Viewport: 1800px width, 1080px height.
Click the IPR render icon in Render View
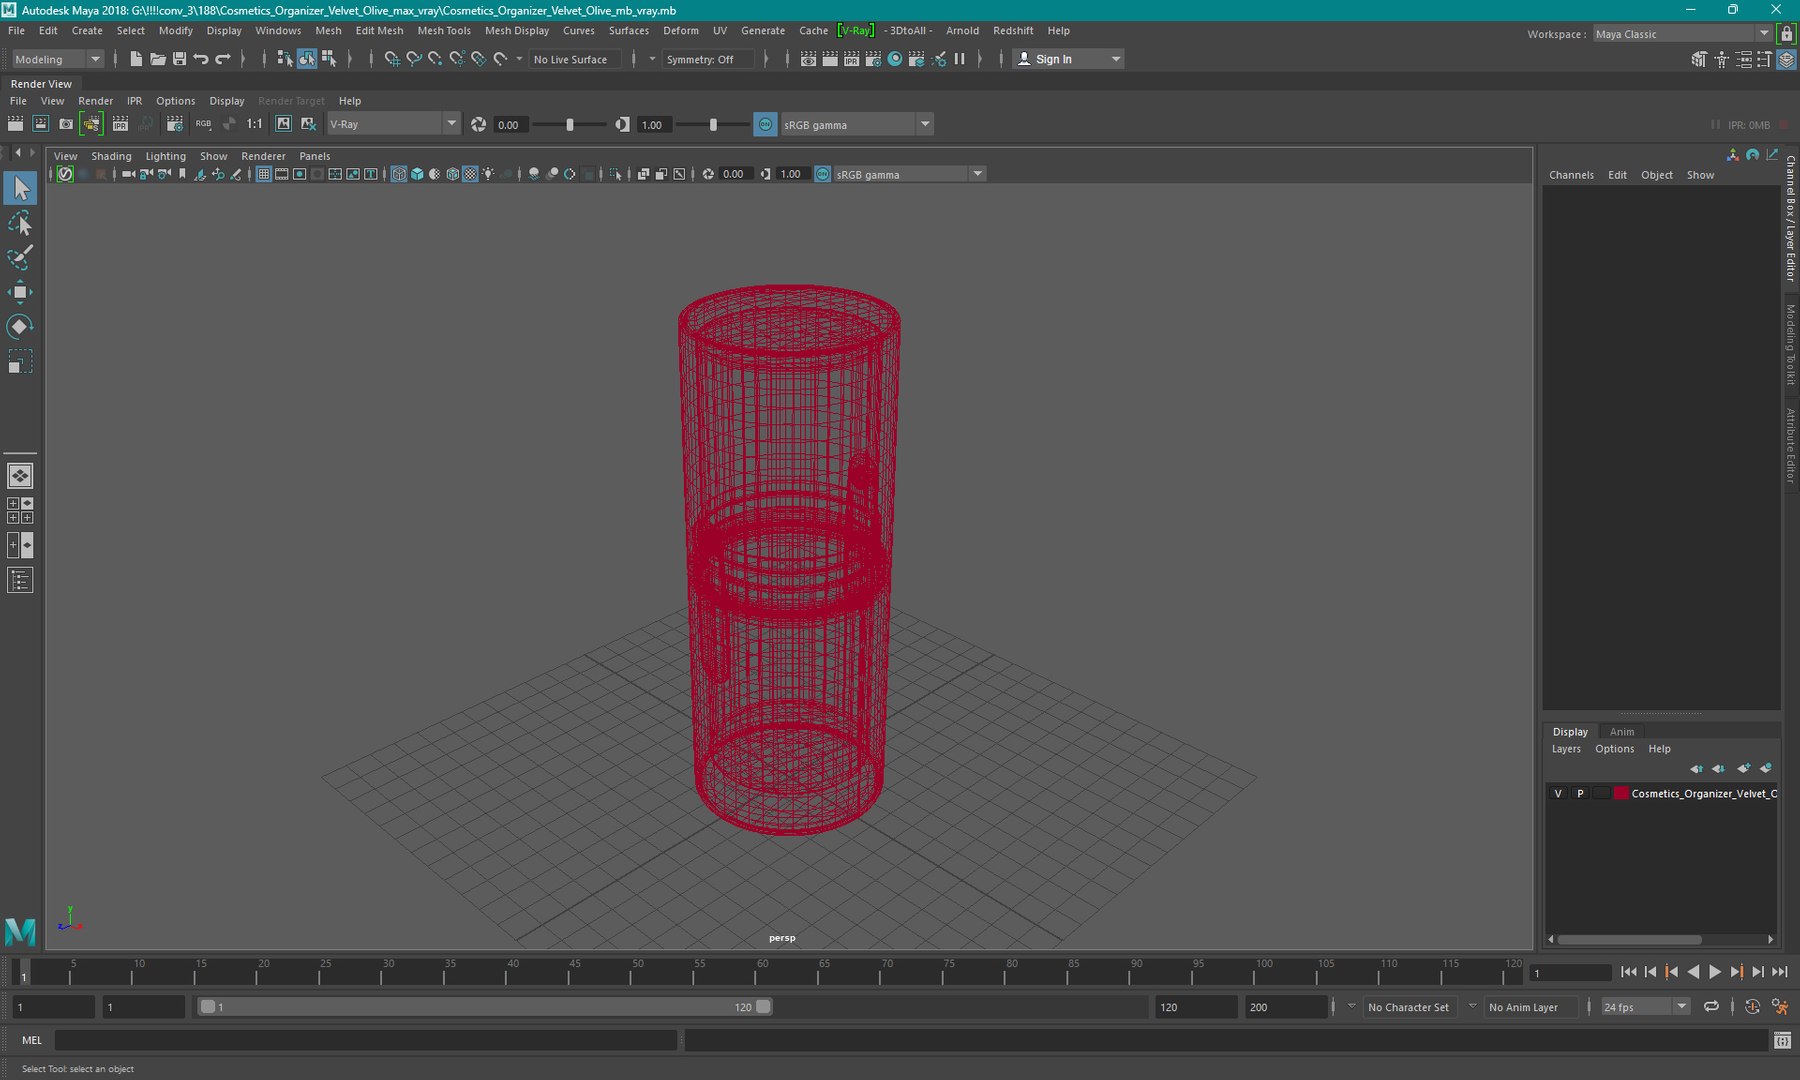click(120, 124)
